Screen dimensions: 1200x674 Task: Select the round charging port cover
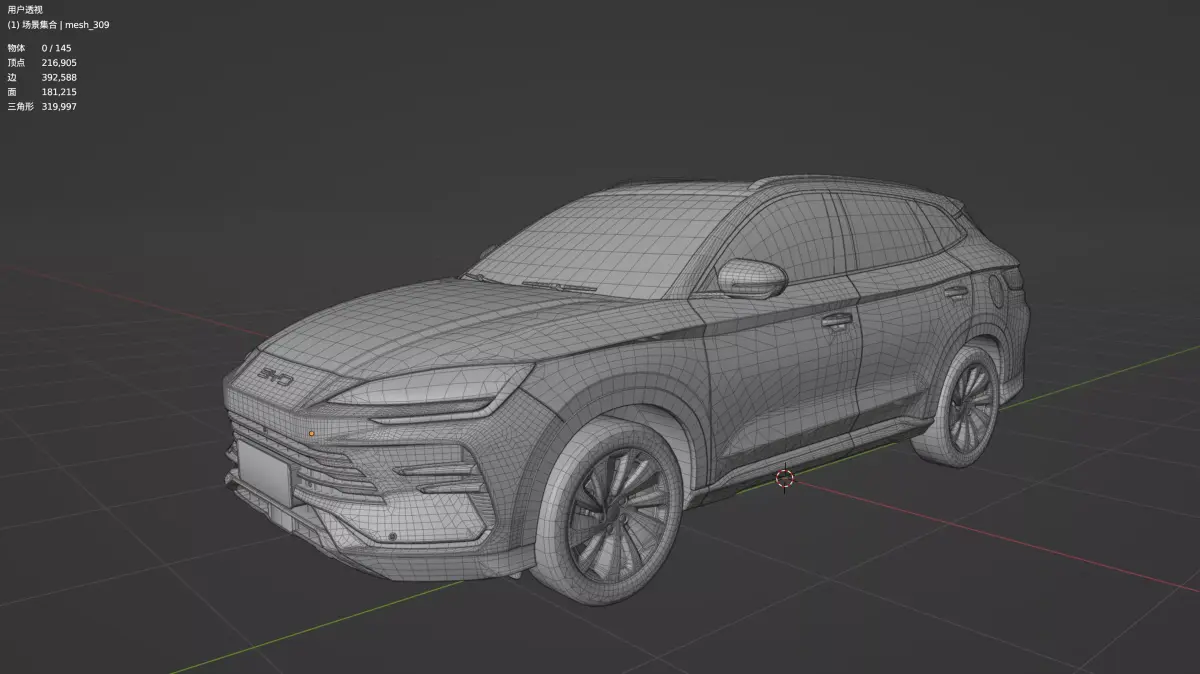point(996,290)
